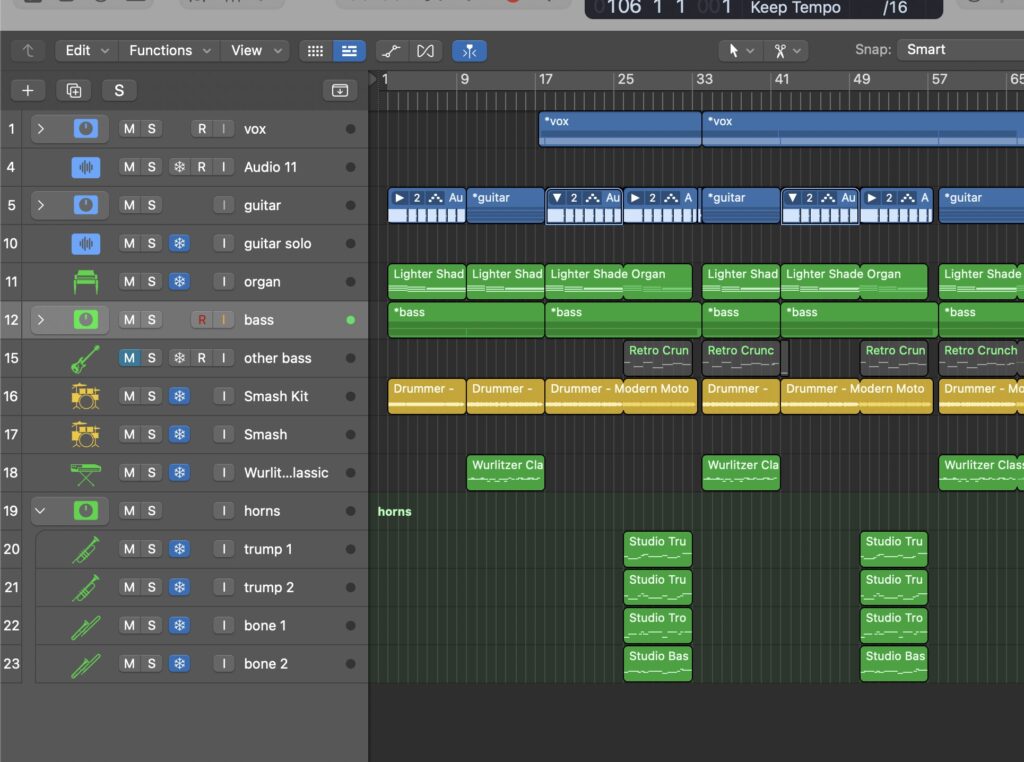Viewport: 1024px width, 762px height.
Task: Click bar 17 on the timeline ruler
Action: click(x=544, y=80)
